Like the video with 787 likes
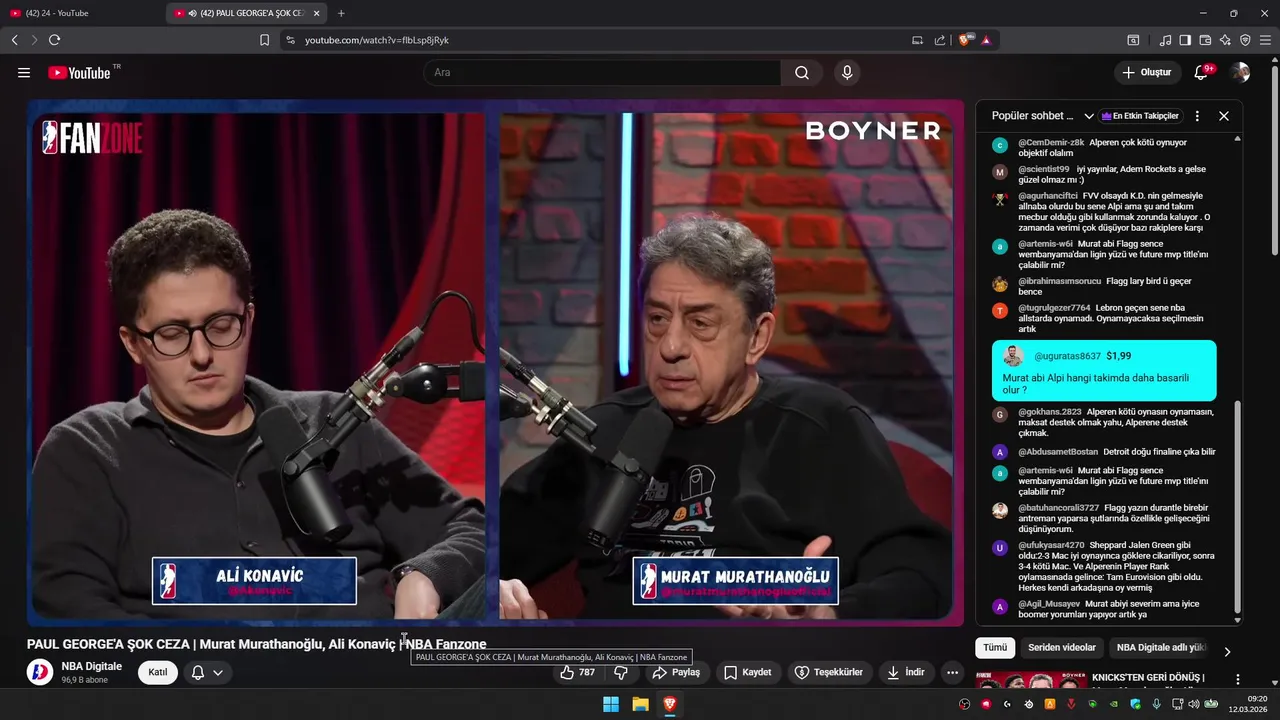This screenshot has height=720, width=1280. (x=578, y=672)
